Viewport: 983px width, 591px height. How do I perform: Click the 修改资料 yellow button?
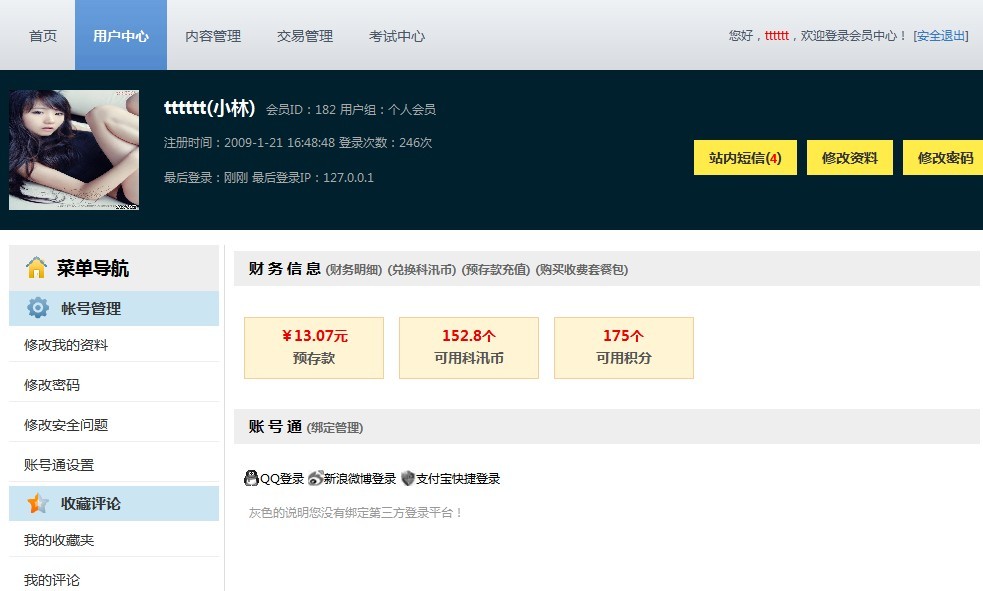849,157
